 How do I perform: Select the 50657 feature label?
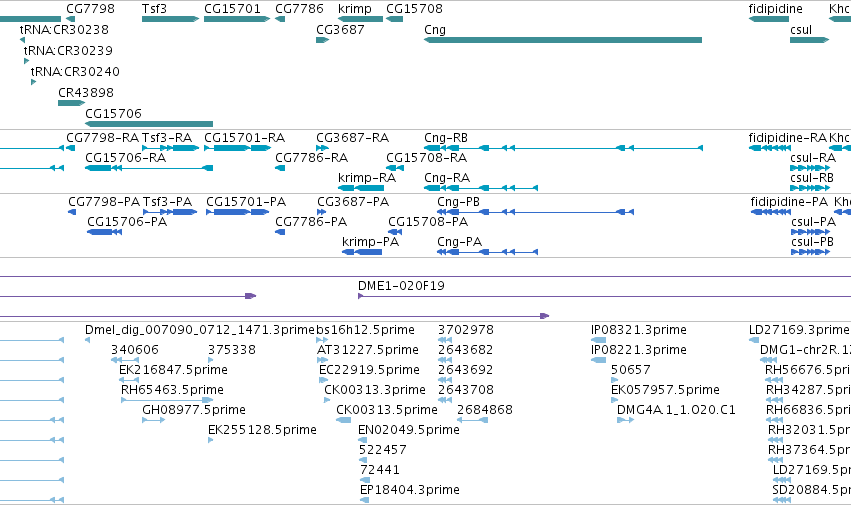click(630, 370)
